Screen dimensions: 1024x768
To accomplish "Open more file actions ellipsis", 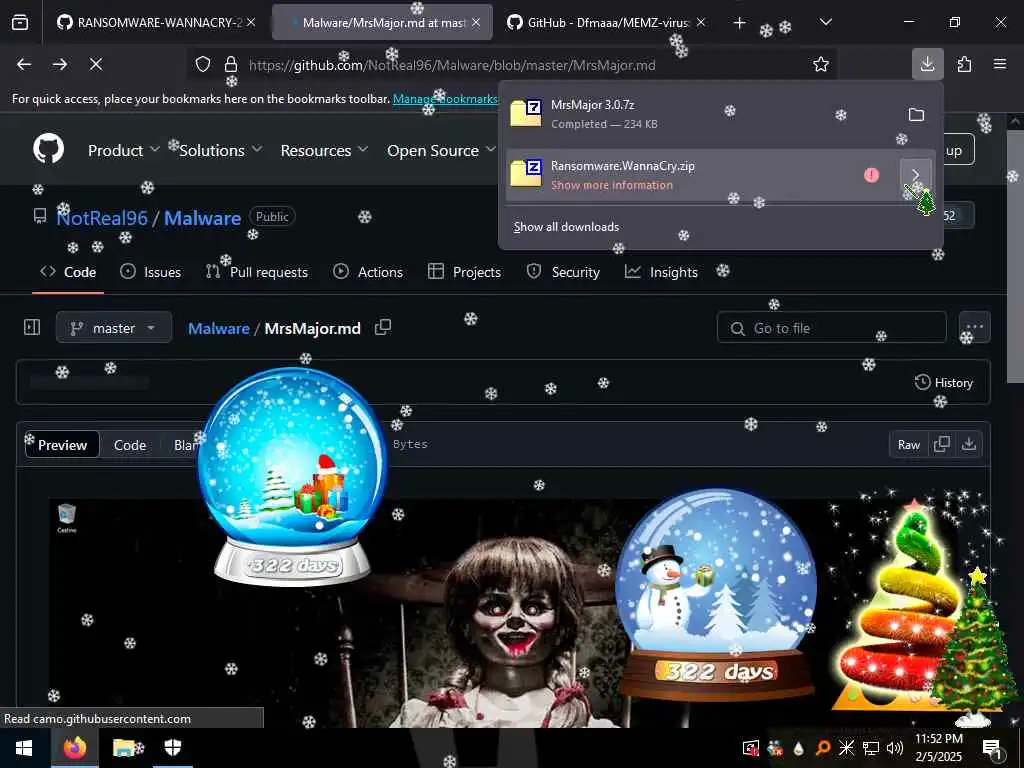I will pyautogui.click(x=974, y=327).
